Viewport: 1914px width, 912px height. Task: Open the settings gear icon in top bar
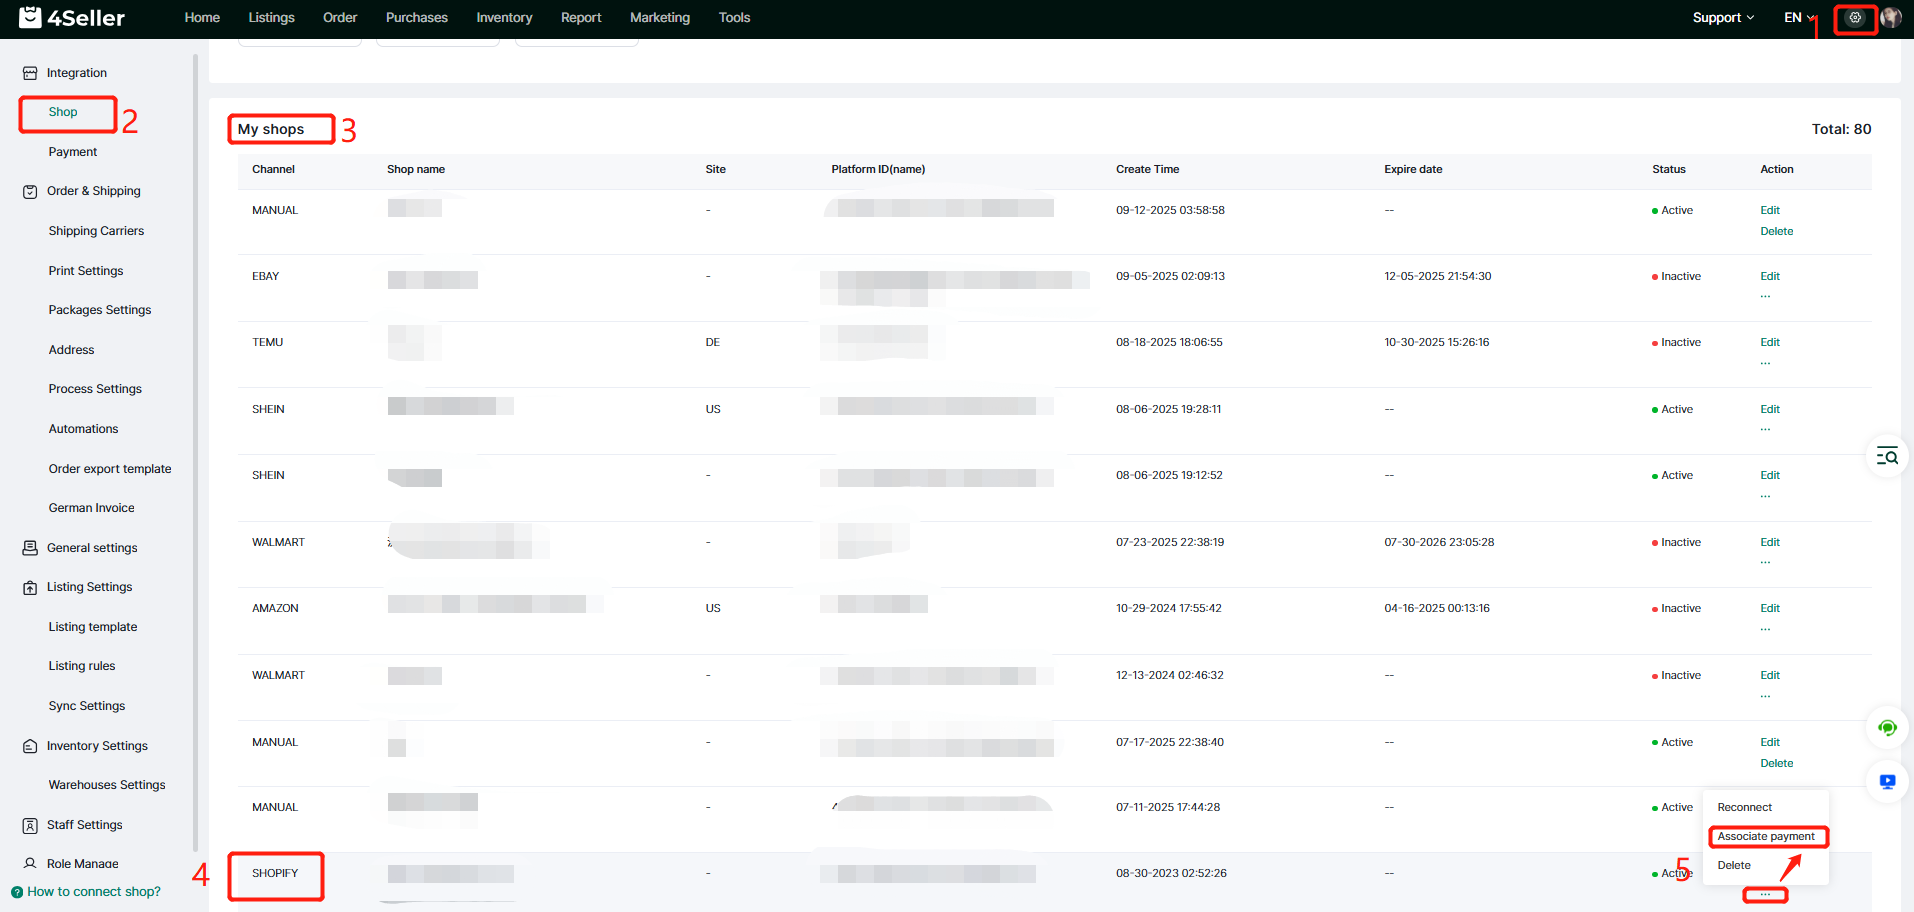coord(1855,18)
